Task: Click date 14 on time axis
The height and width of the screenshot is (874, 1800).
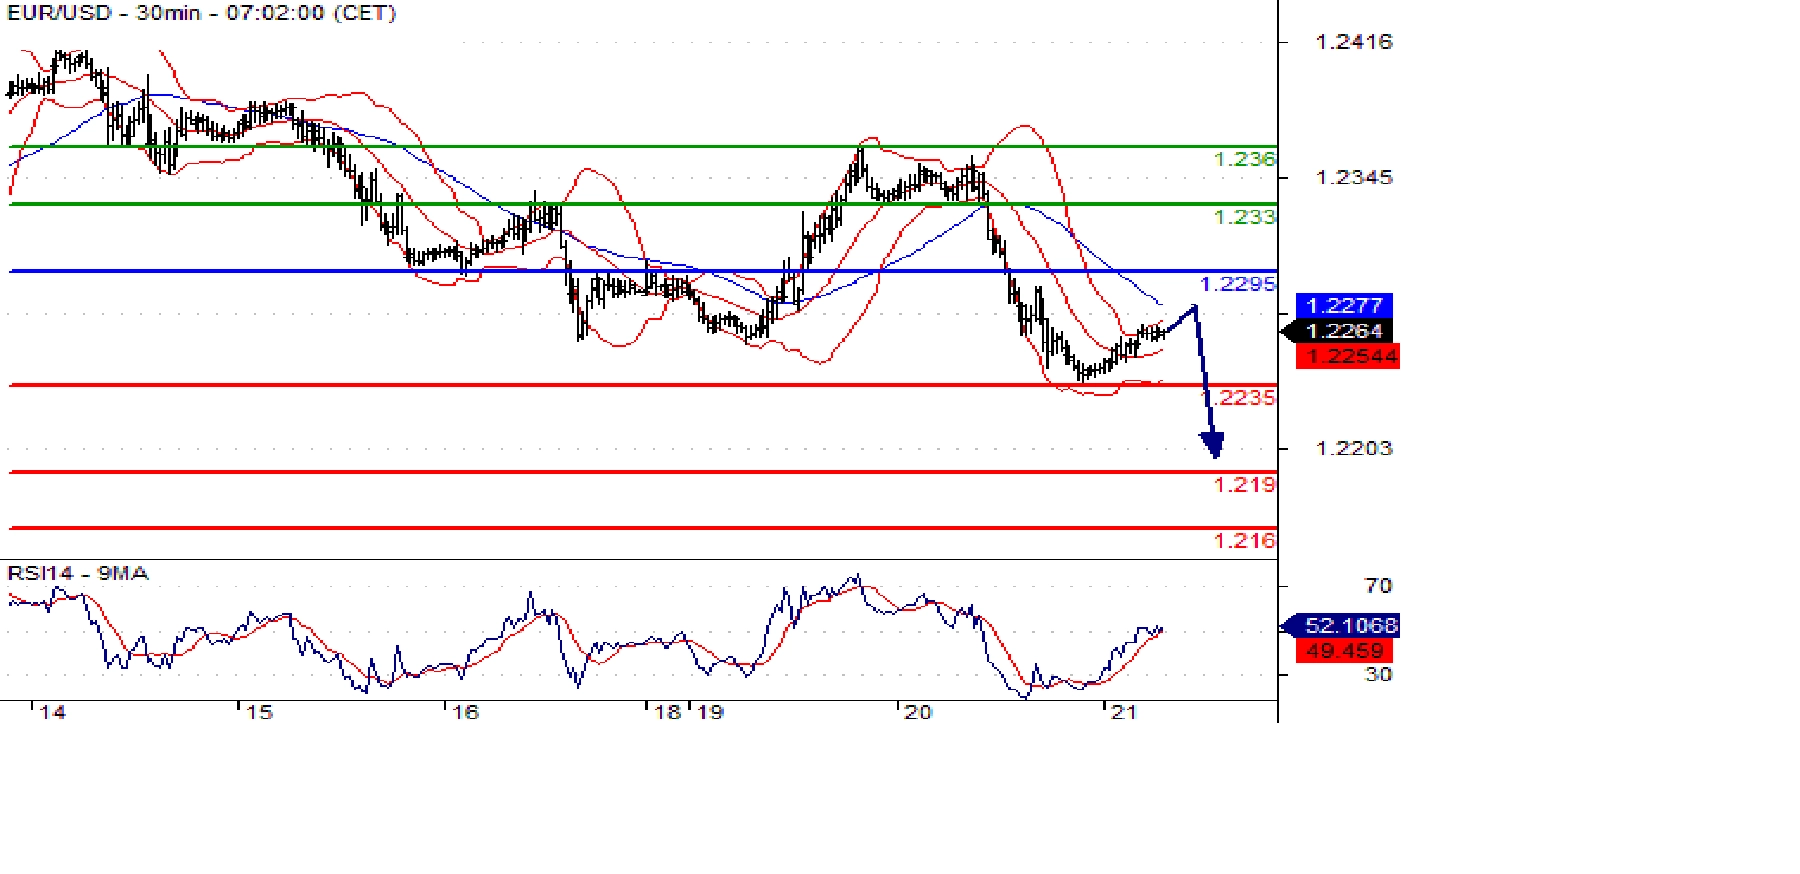Action: coord(52,713)
